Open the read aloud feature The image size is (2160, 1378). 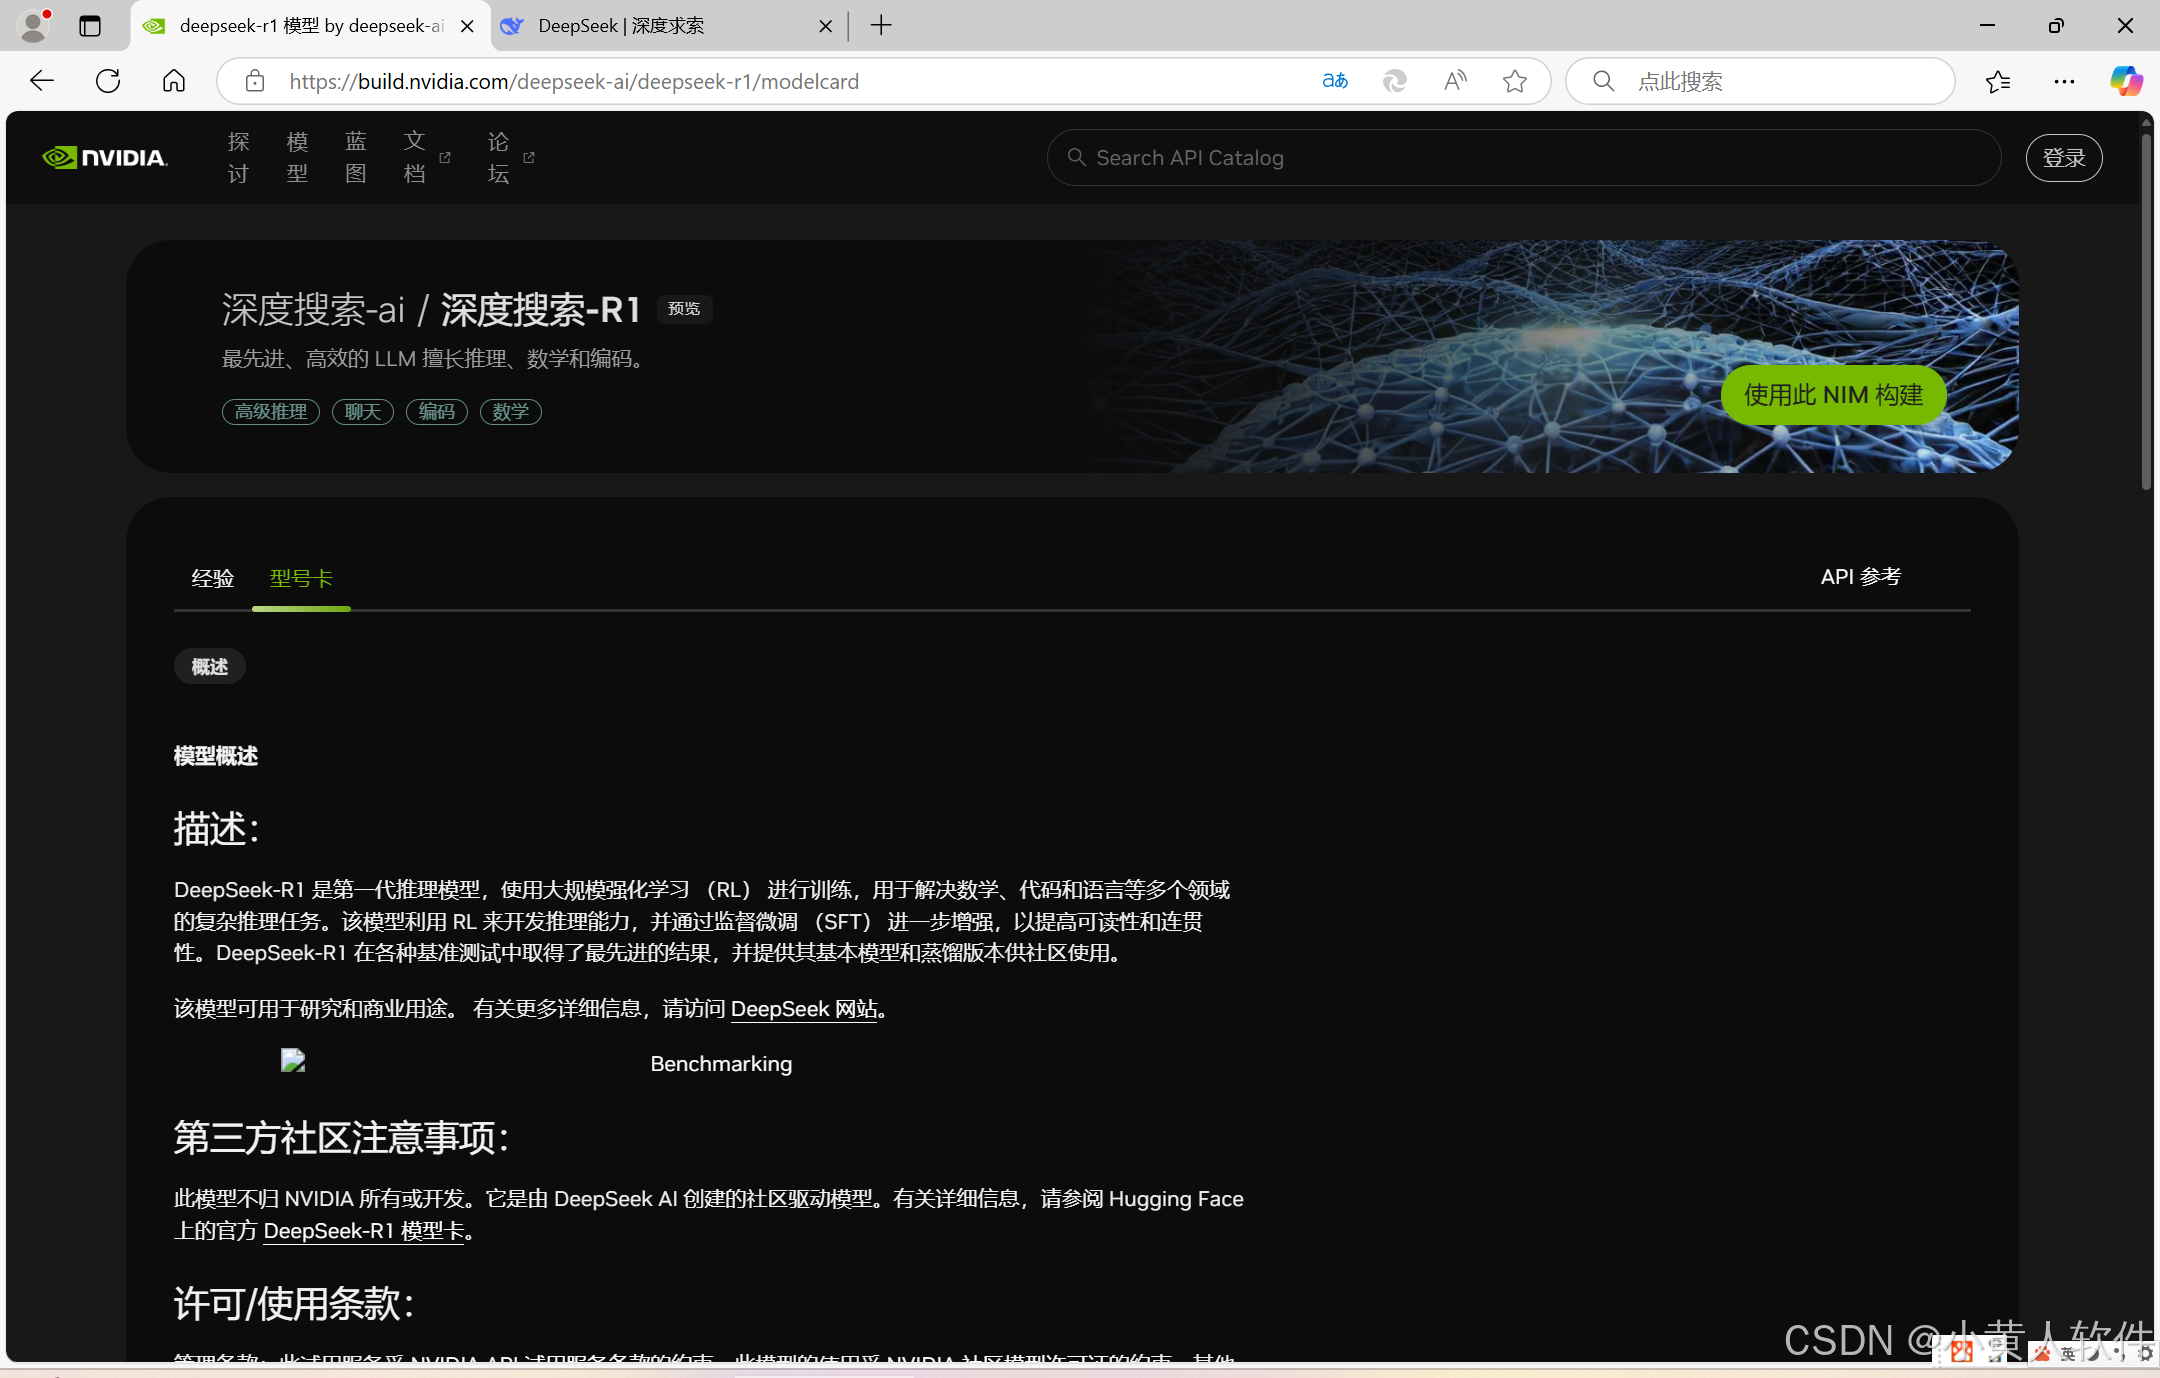coord(1455,81)
